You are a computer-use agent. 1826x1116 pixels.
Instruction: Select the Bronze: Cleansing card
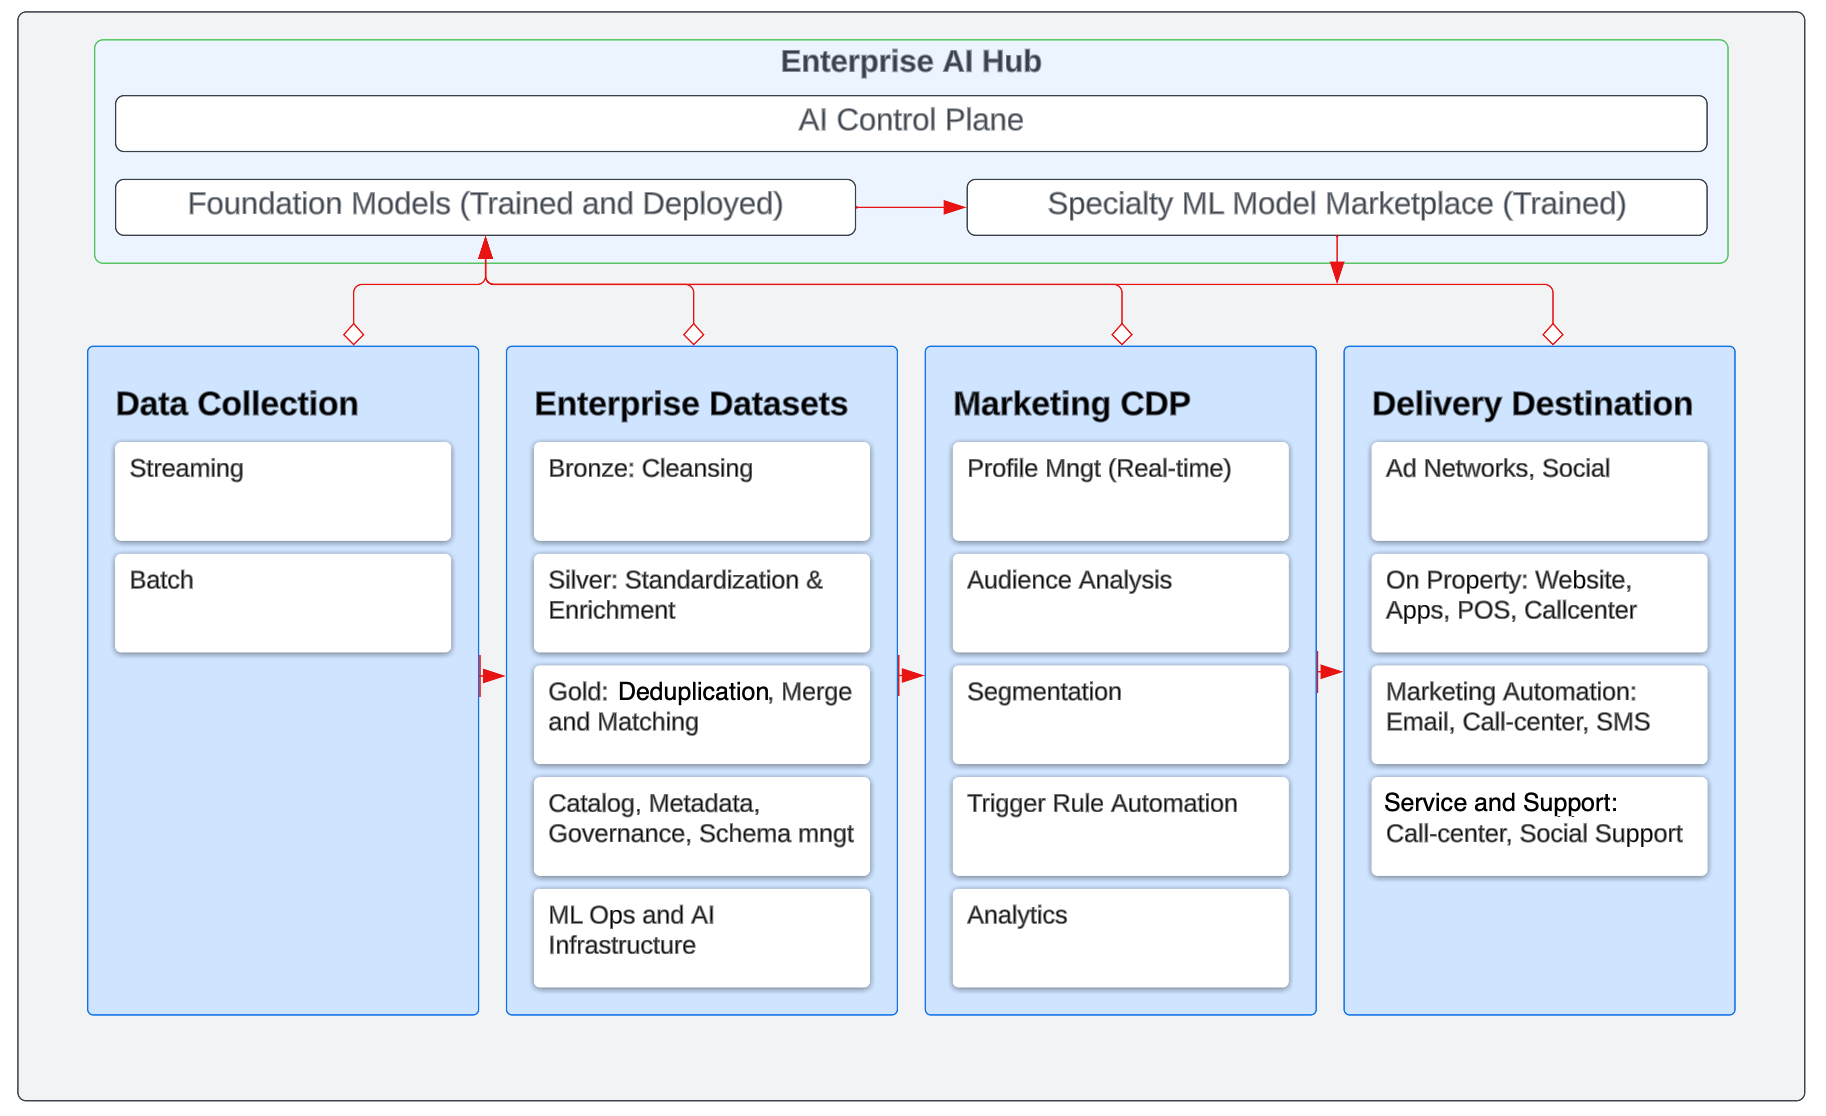[x=702, y=491]
